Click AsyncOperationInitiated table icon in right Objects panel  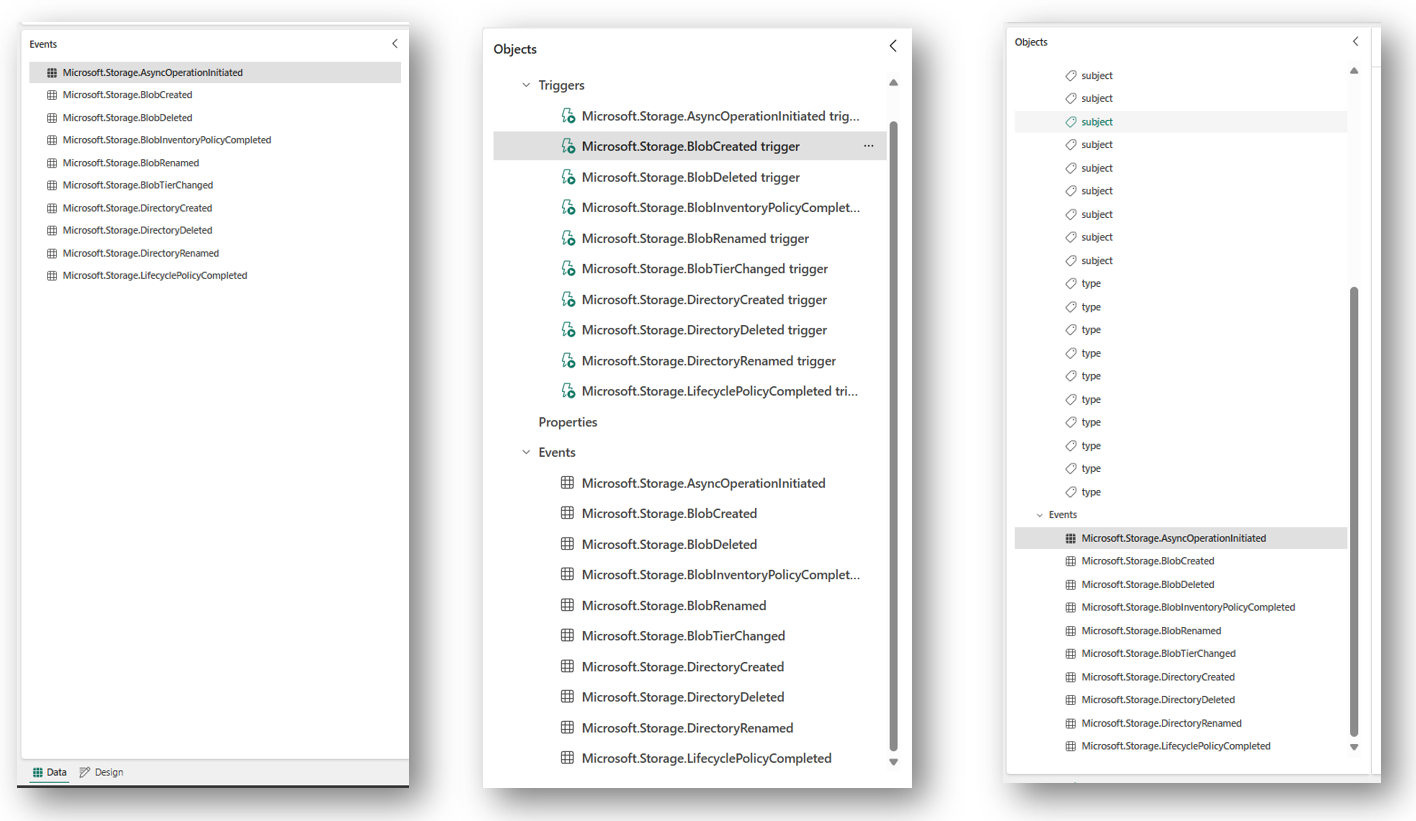(1071, 538)
